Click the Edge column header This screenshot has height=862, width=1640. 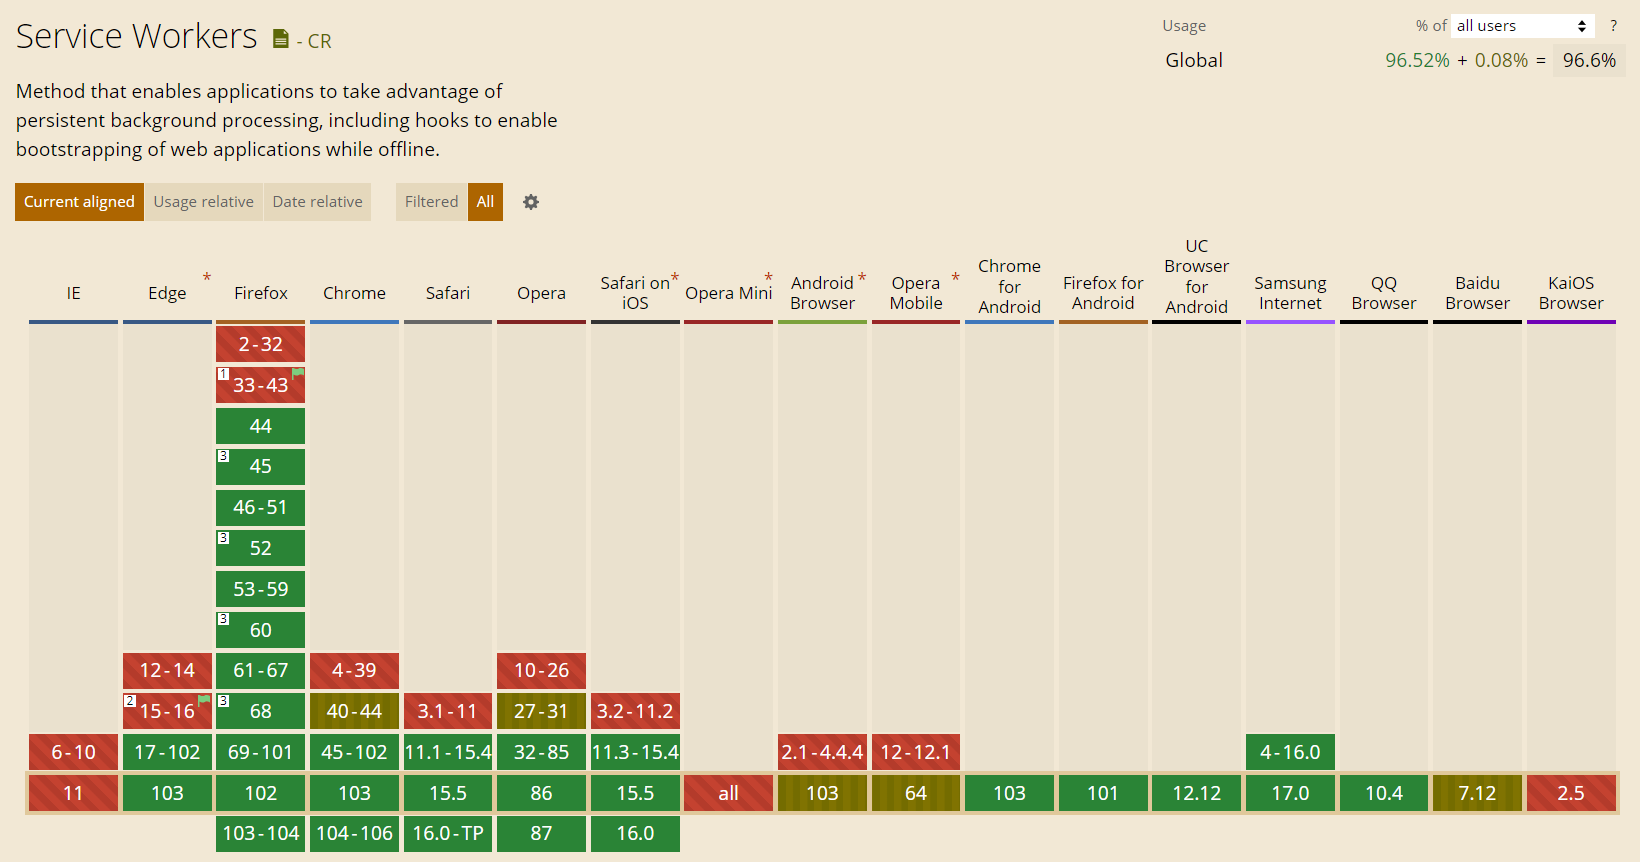click(167, 293)
